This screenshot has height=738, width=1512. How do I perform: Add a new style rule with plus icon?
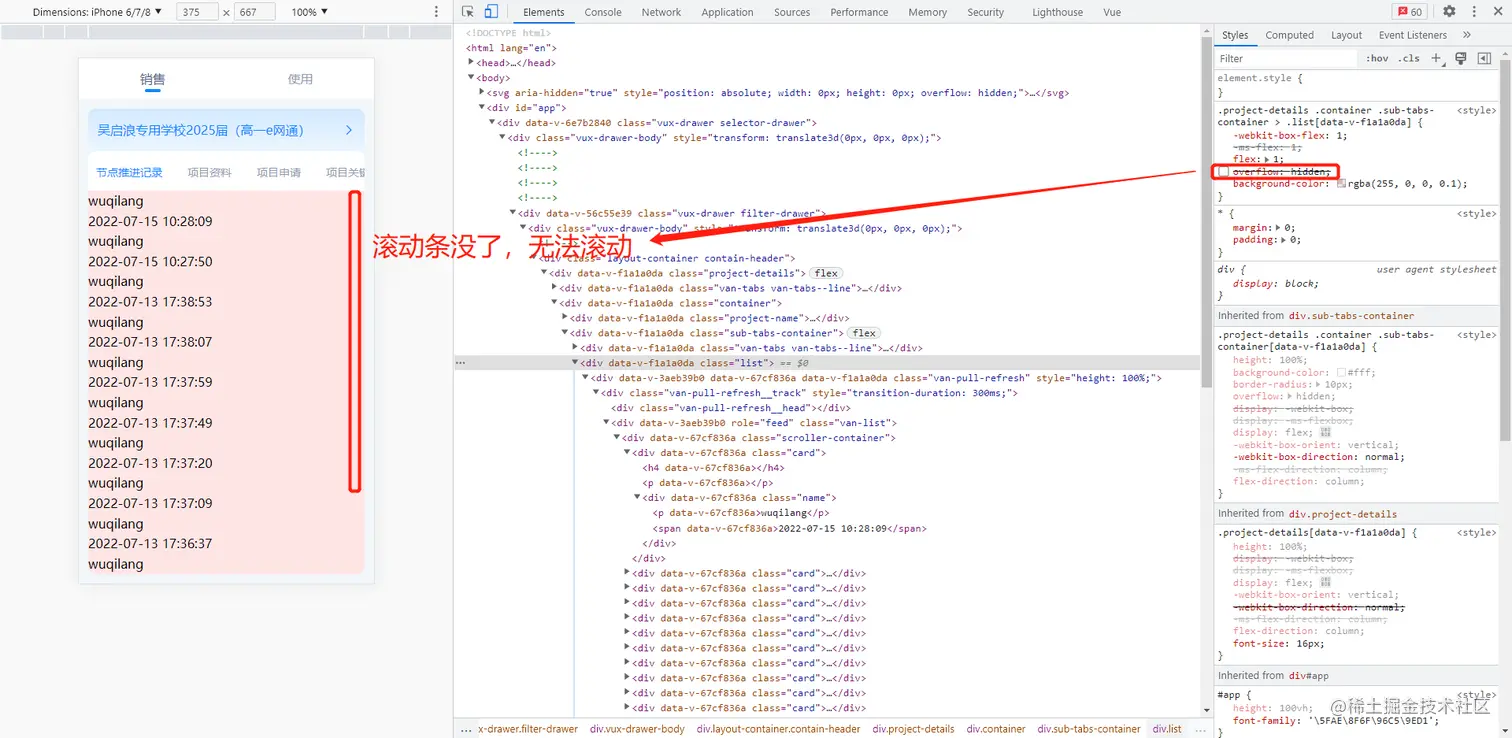(1437, 58)
